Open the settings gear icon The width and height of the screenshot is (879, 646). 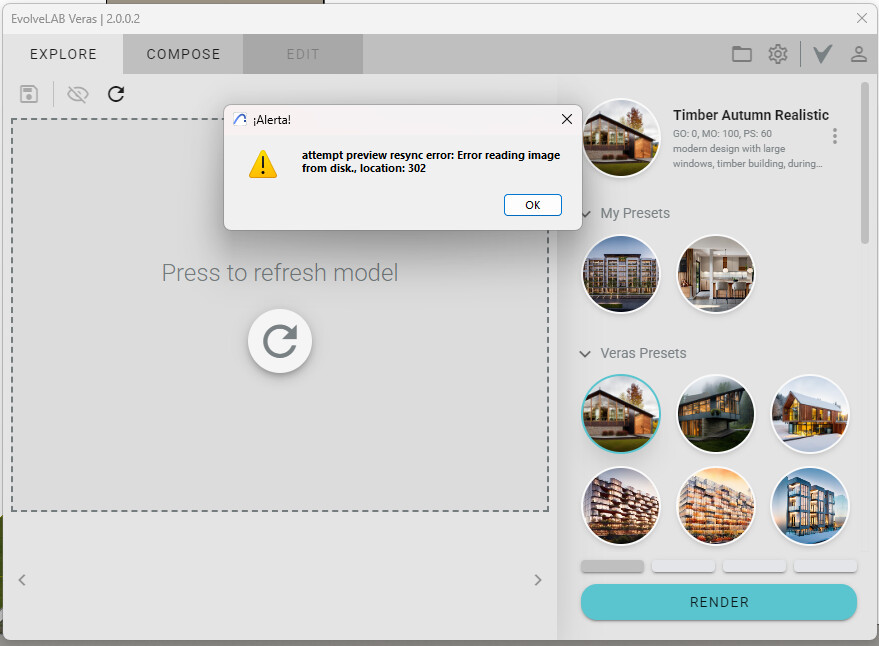(x=778, y=54)
